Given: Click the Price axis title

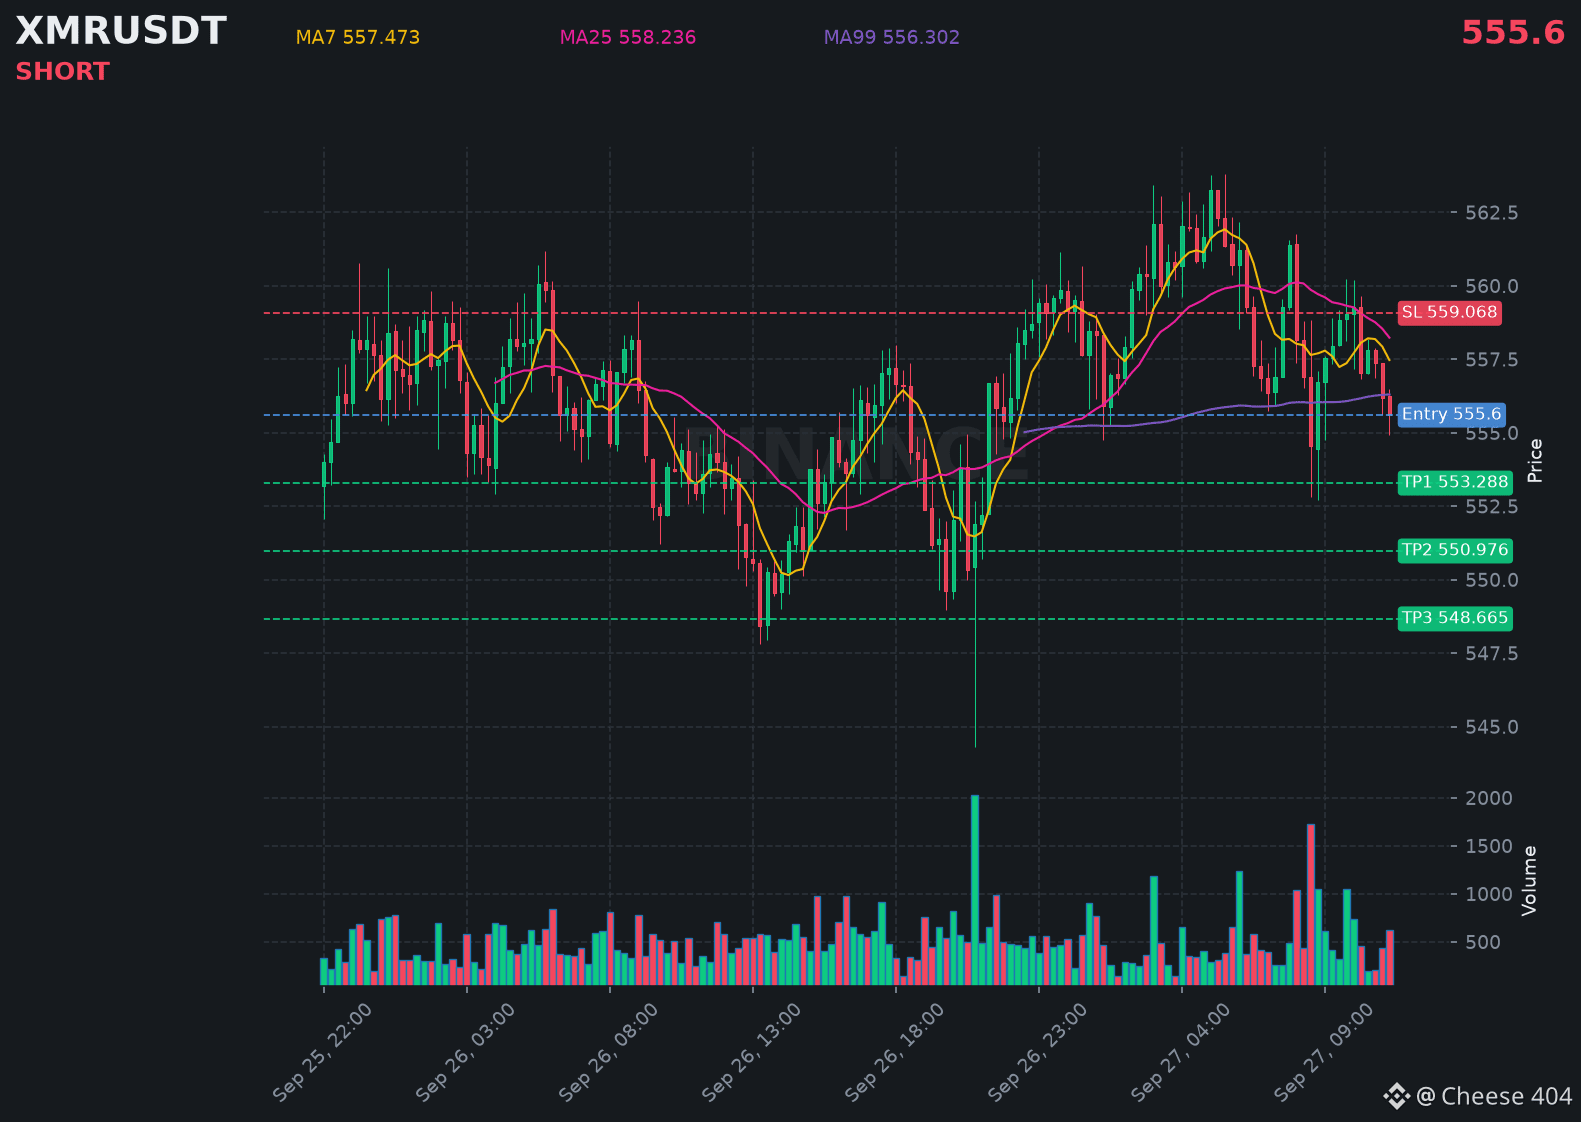Looking at the screenshot, I should [1535, 461].
